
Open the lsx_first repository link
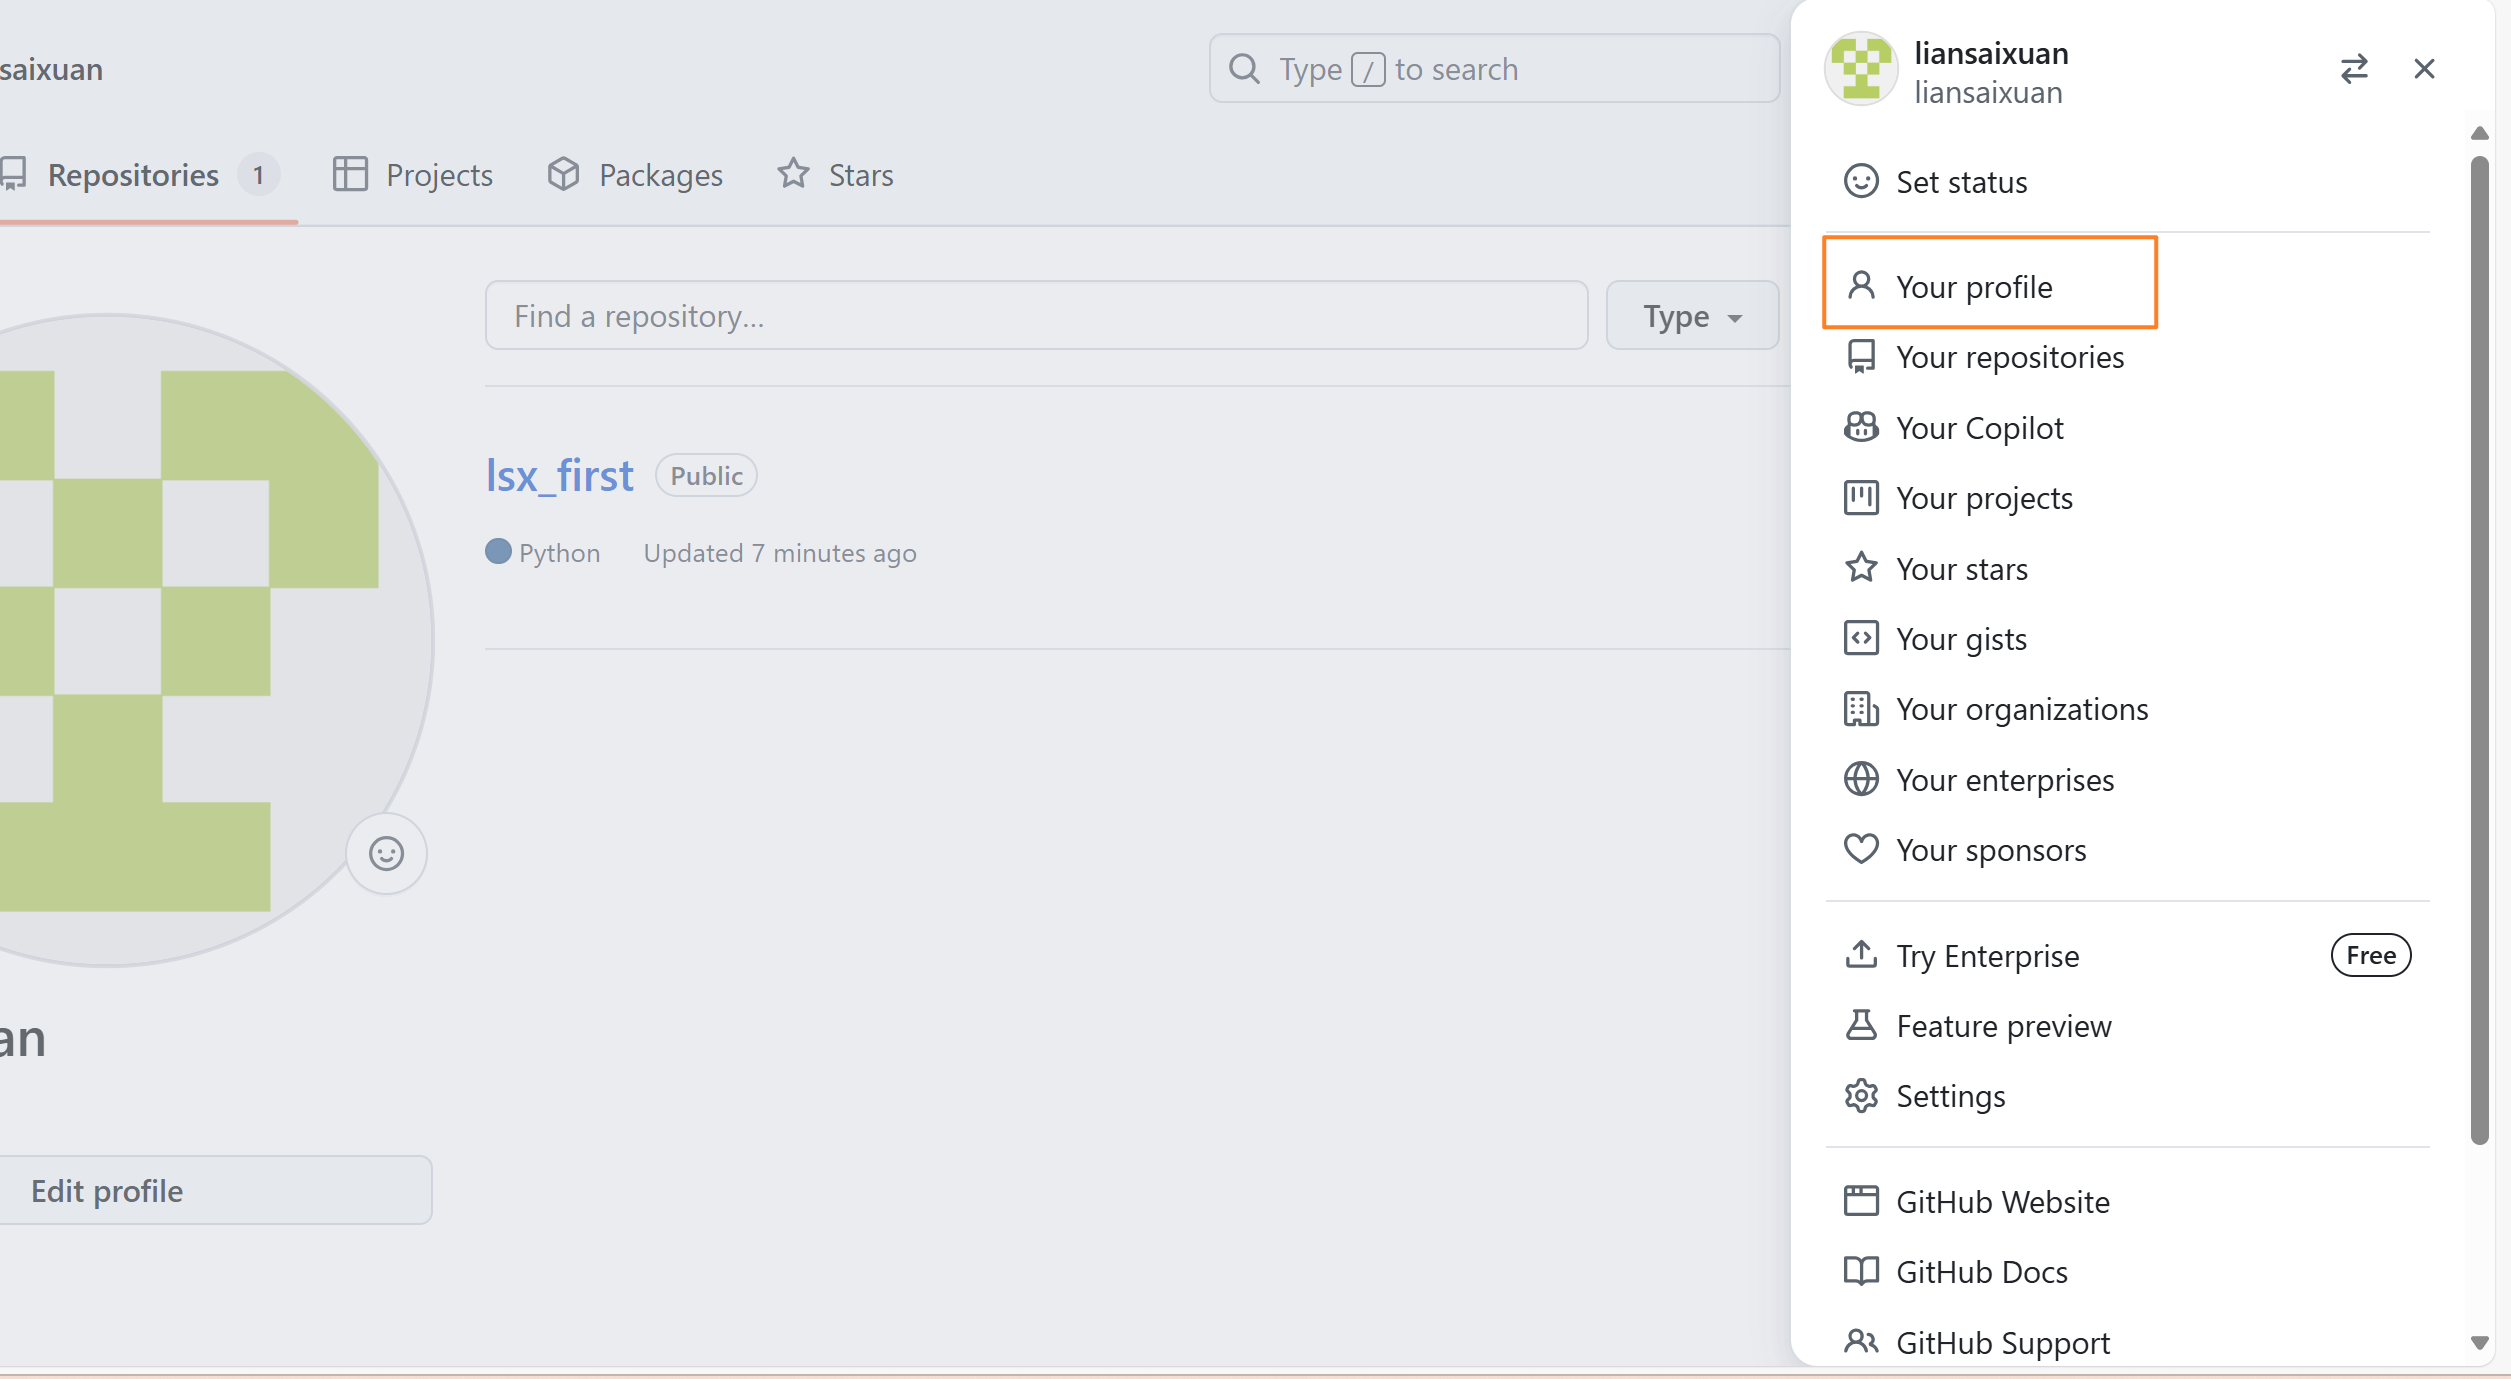pyautogui.click(x=559, y=476)
